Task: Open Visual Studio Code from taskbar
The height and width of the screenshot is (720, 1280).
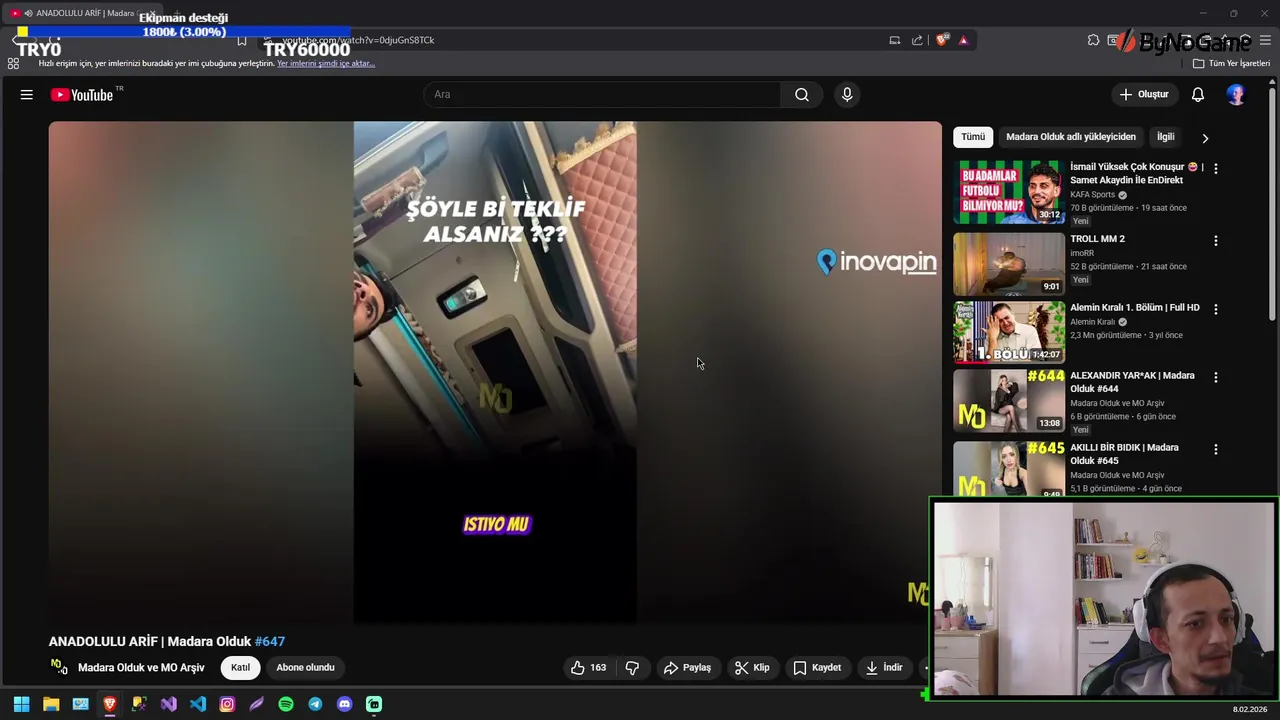Action: click(198, 704)
